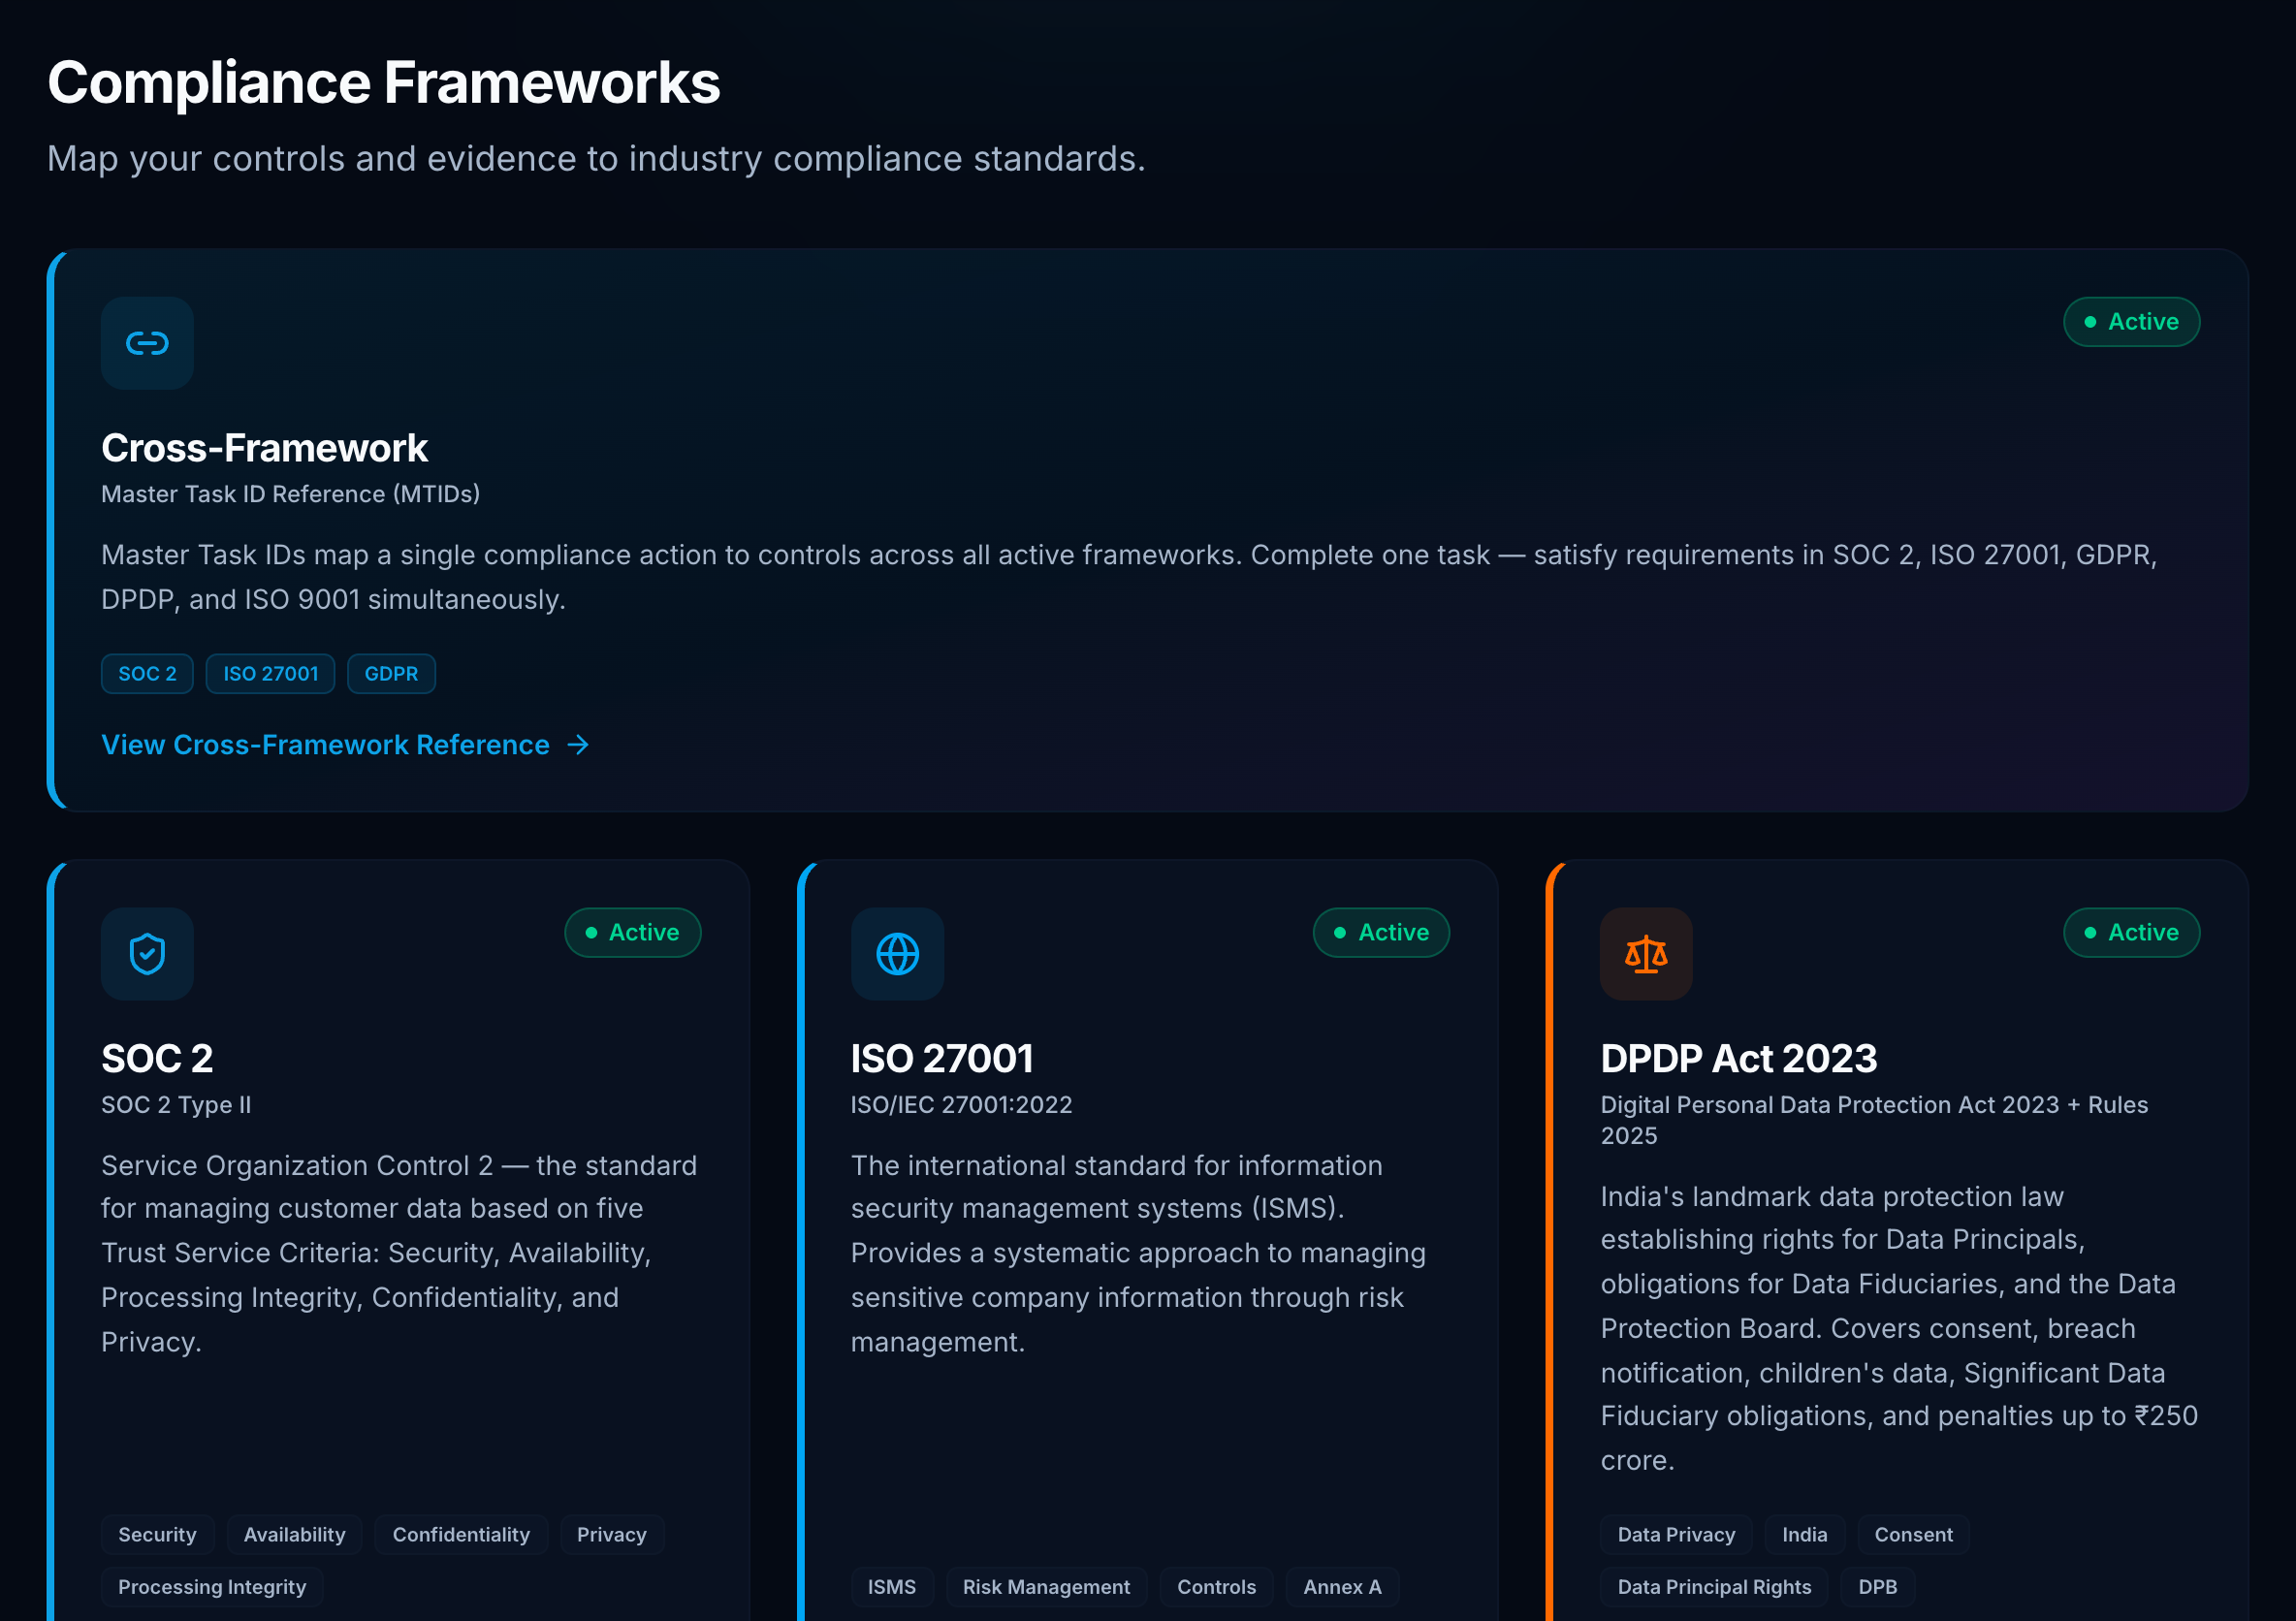Click "India's landmark data protection law" description
Viewport: 2296px width, 1621px height.
pyautogui.click(x=1899, y=1328)
